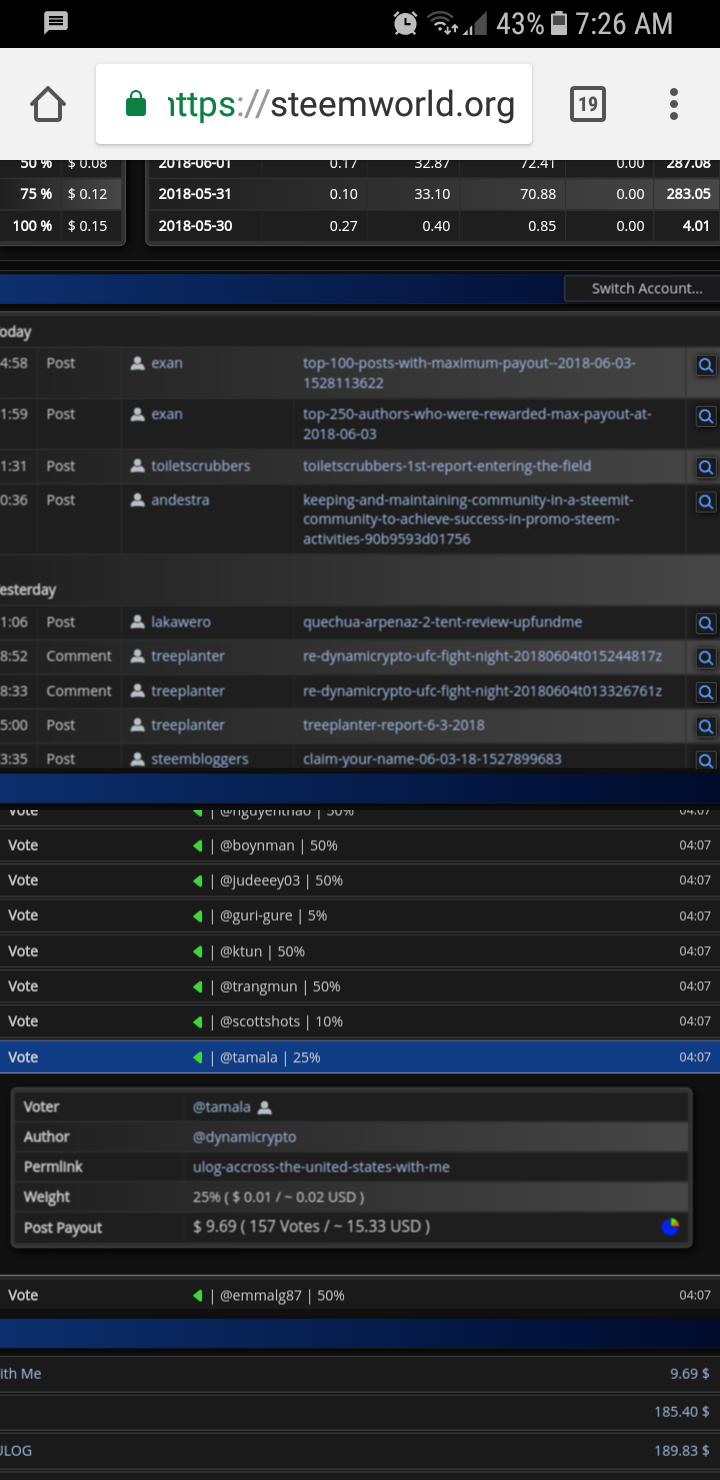The width and height of the screenshot is (720, 1480).
Task: Click user icon next to steembloggers
Action: click(x=138, y=759)
